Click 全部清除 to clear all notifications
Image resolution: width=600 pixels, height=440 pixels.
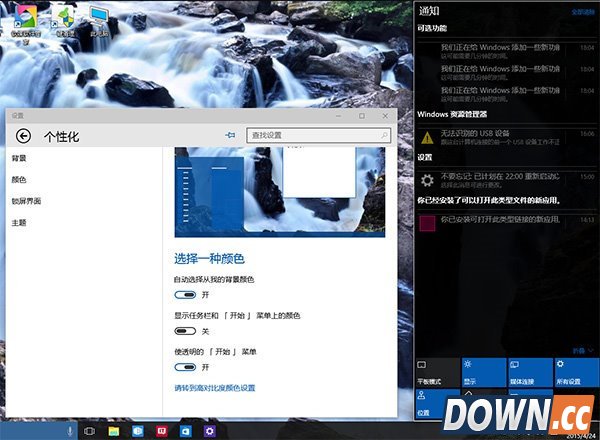coord(581,11)
